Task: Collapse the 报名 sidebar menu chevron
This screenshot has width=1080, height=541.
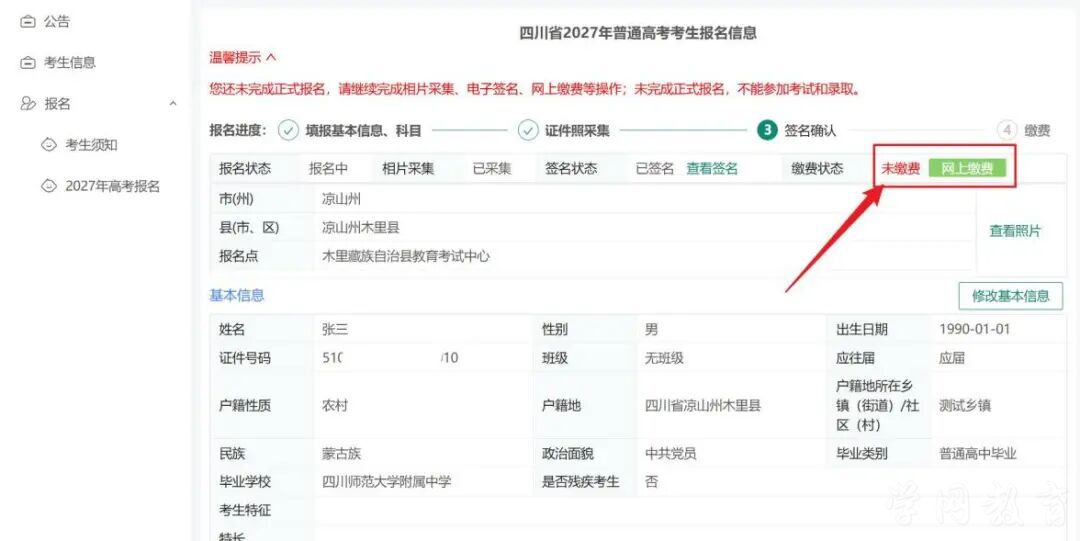Action: pyautogui.click(x=173, y=103)
